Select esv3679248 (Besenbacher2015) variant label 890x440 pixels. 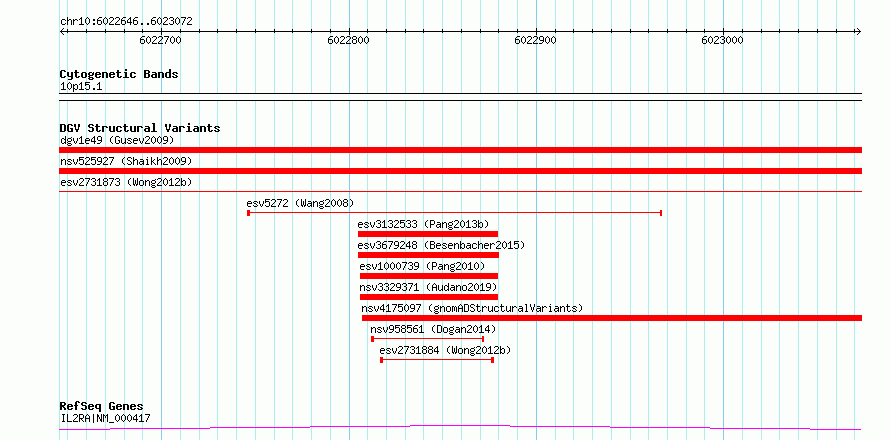442,245
